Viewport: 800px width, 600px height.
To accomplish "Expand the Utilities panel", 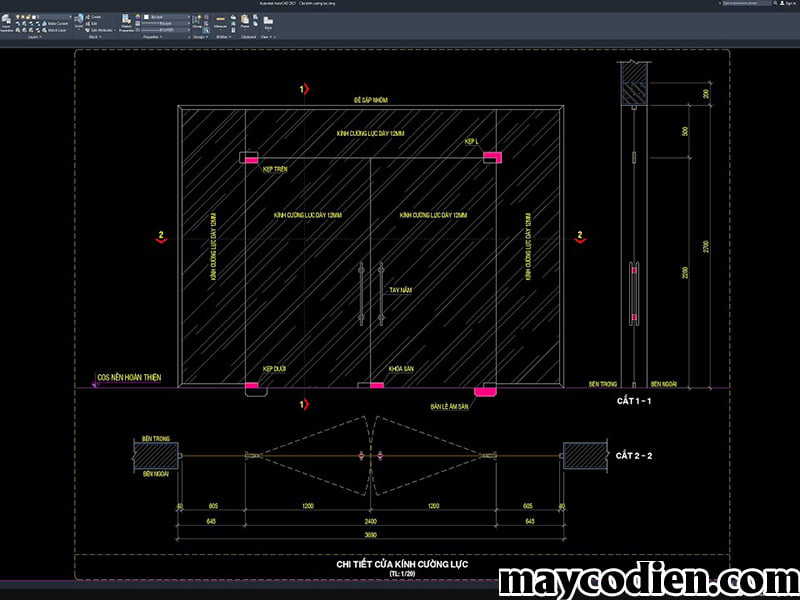I will click(223, 37).
